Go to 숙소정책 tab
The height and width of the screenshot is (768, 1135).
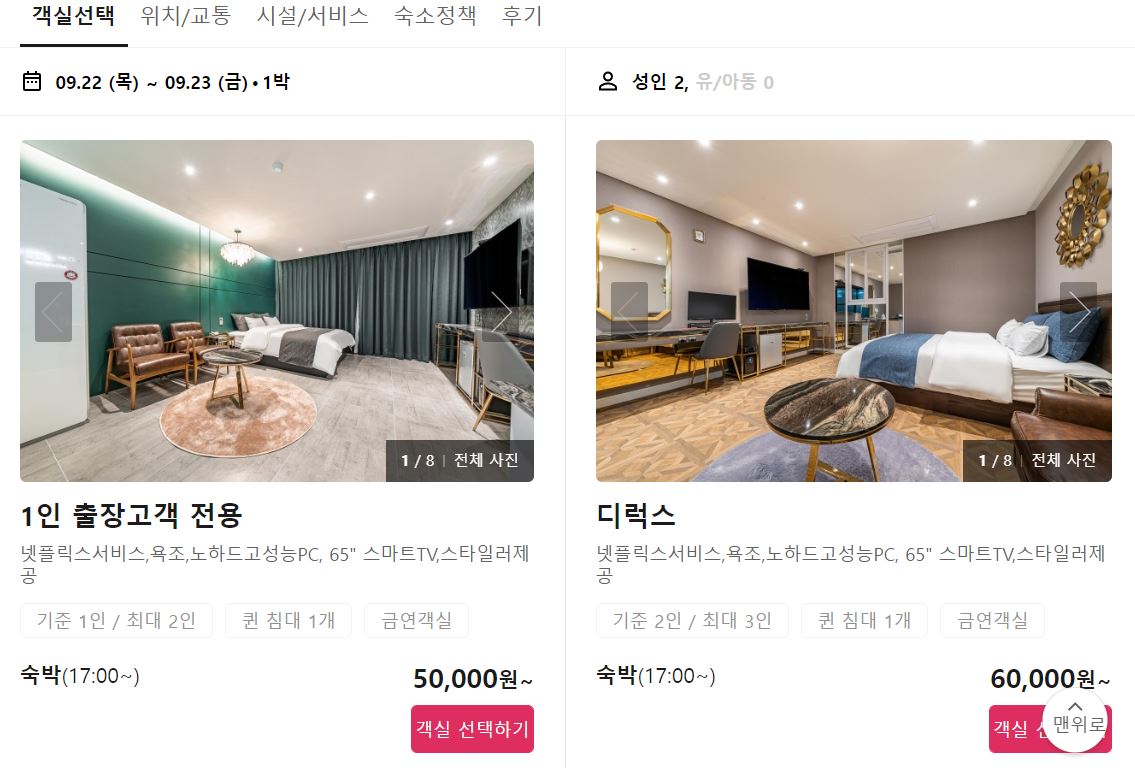point(435,16)
